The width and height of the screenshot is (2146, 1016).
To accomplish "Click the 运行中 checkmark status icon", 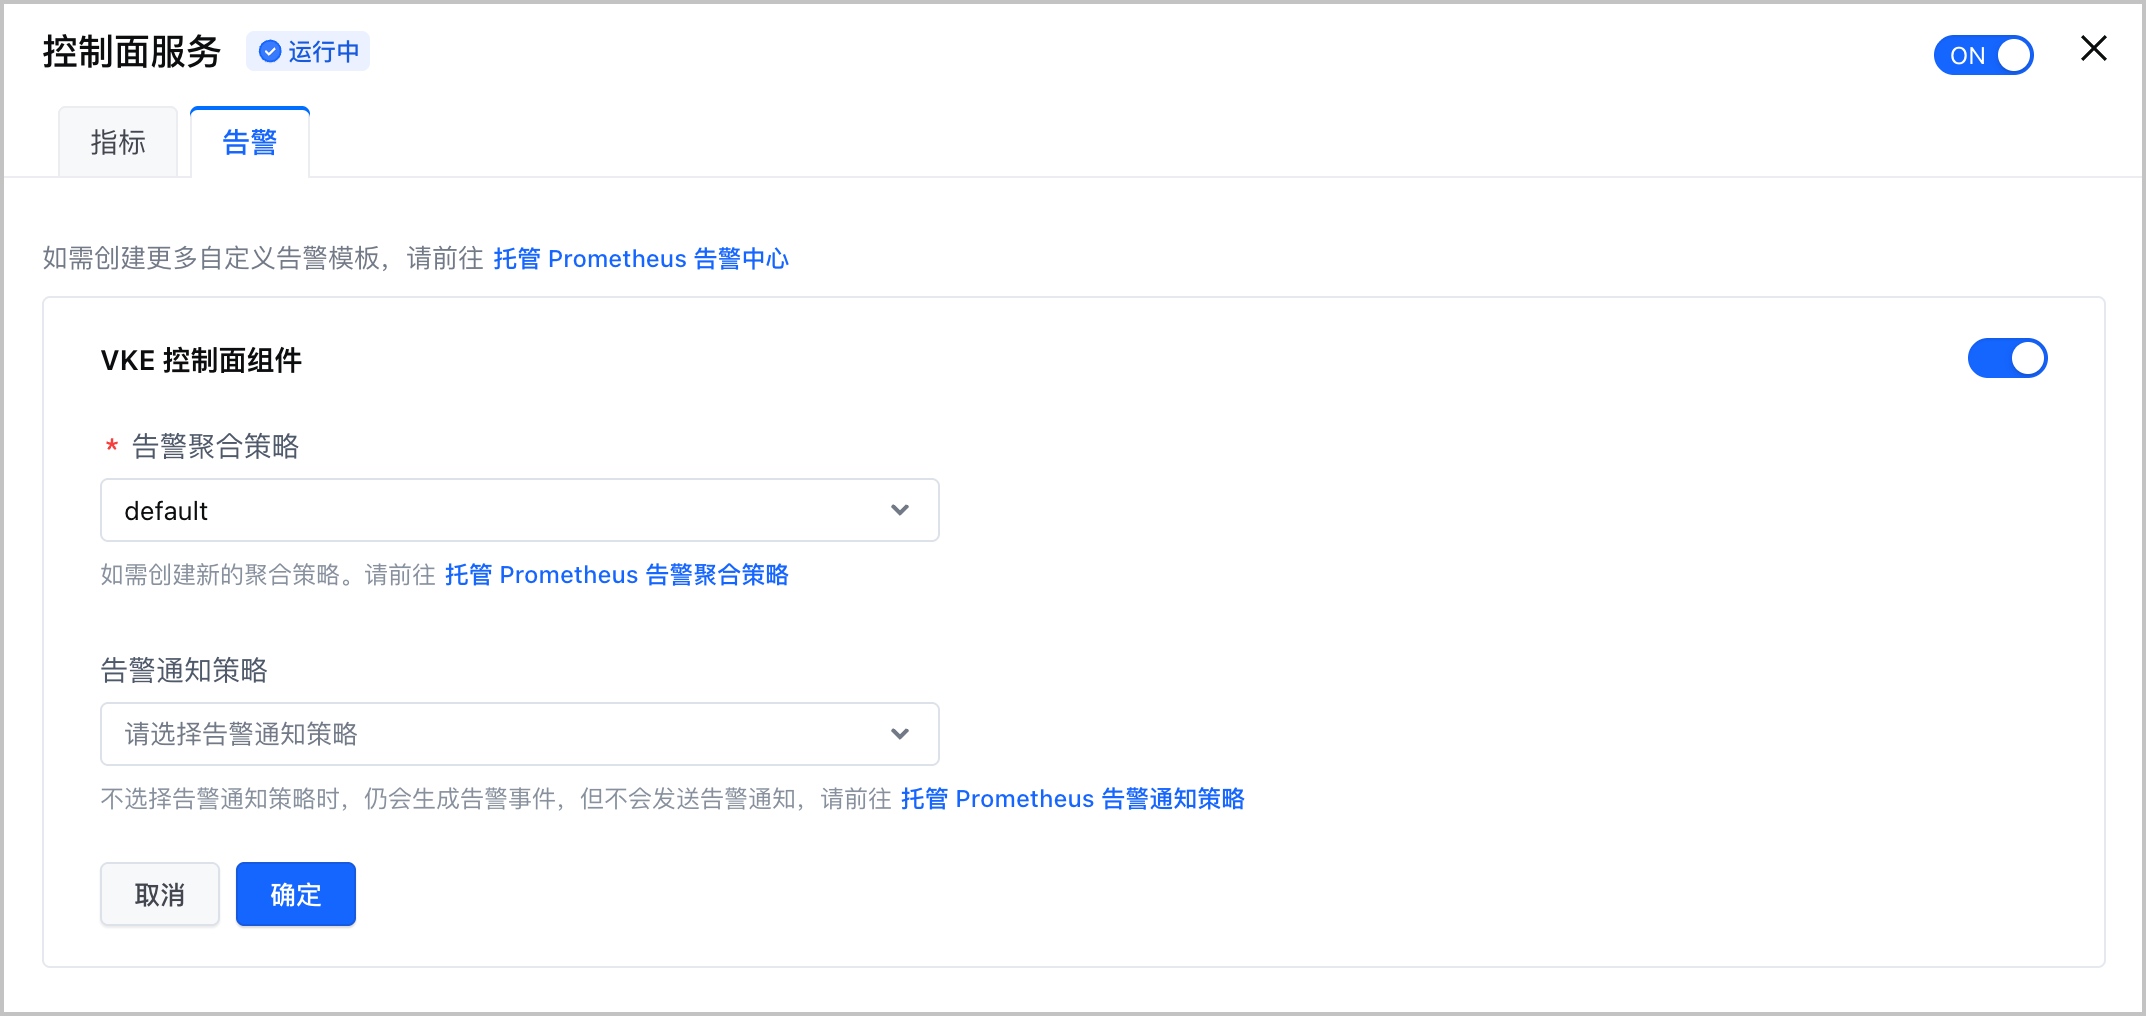I will 270,51.
